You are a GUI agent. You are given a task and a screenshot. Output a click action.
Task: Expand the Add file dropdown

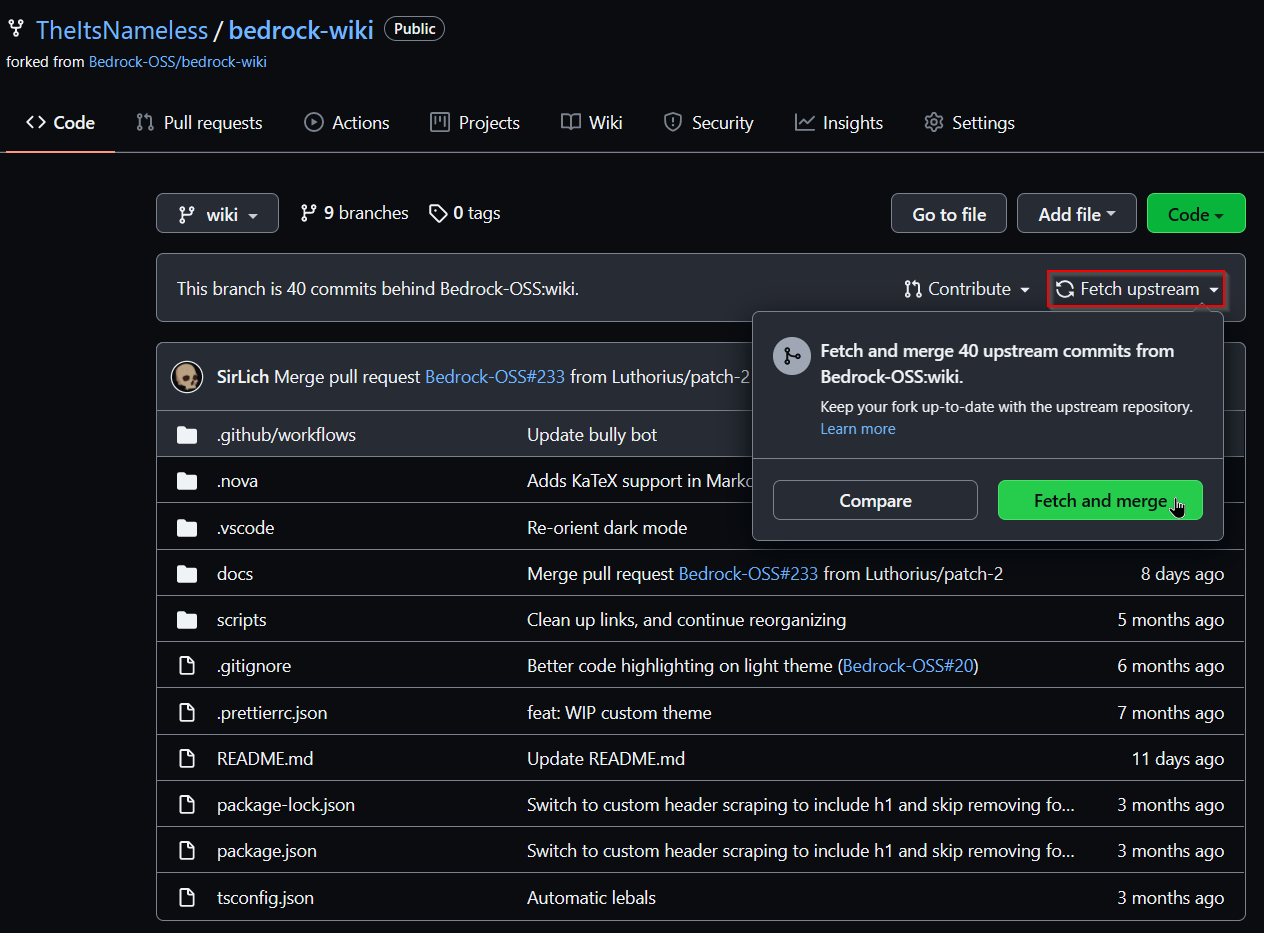pos(1076,214)
